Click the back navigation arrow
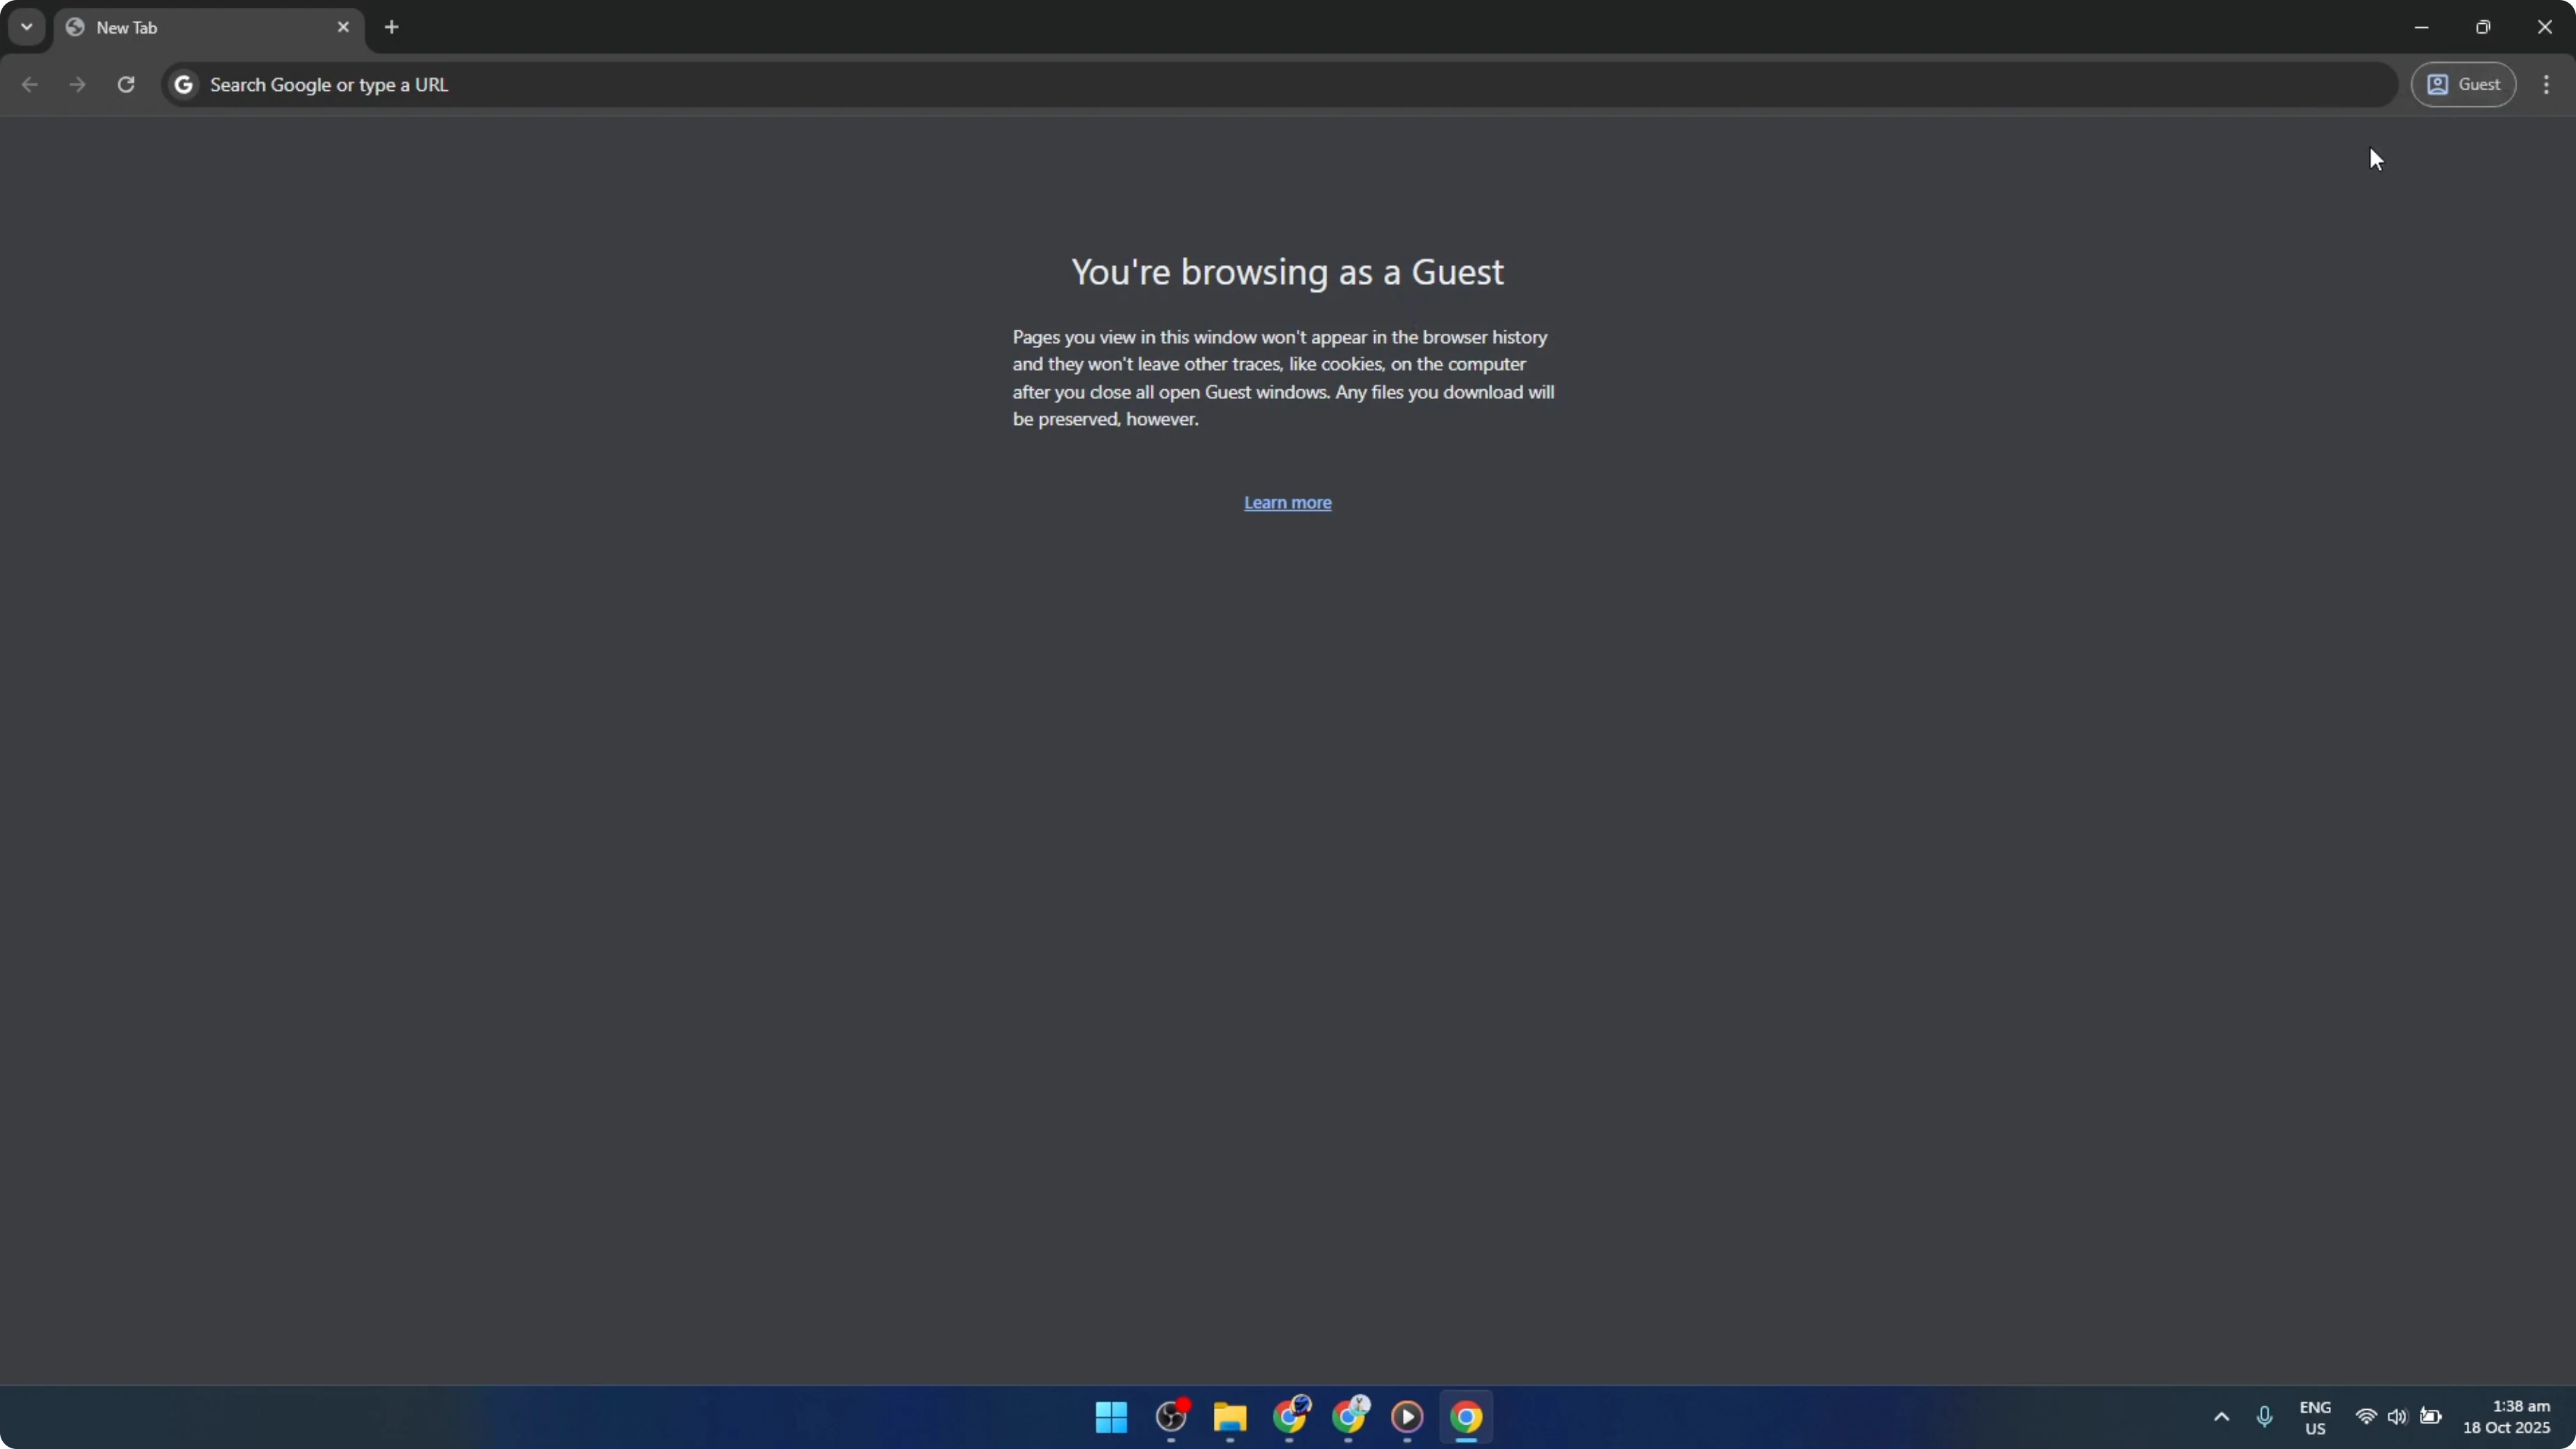2576x1449 pixels. (29, 85)
